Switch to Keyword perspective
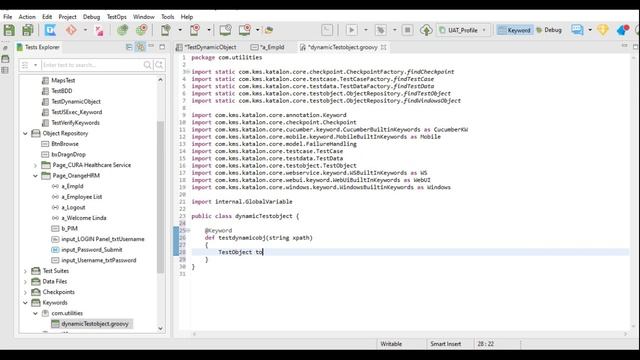The height and width of the screenshot is (360, 640). click(515, 30)
